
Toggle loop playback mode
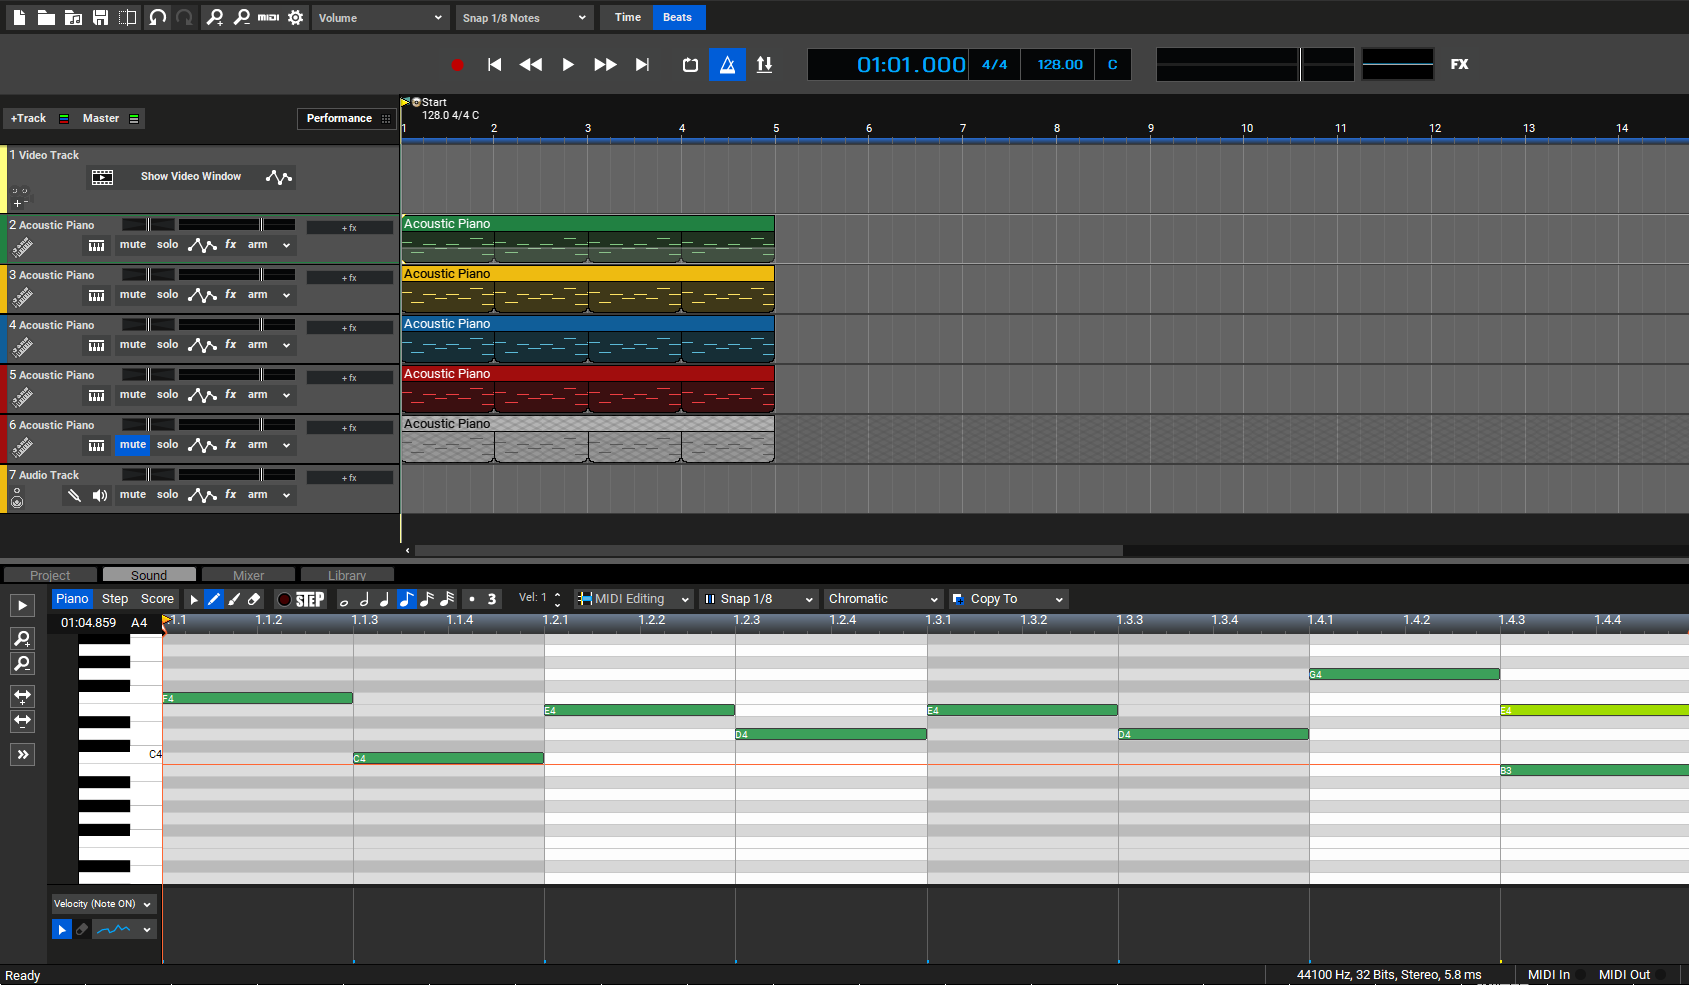pos(690,65)
